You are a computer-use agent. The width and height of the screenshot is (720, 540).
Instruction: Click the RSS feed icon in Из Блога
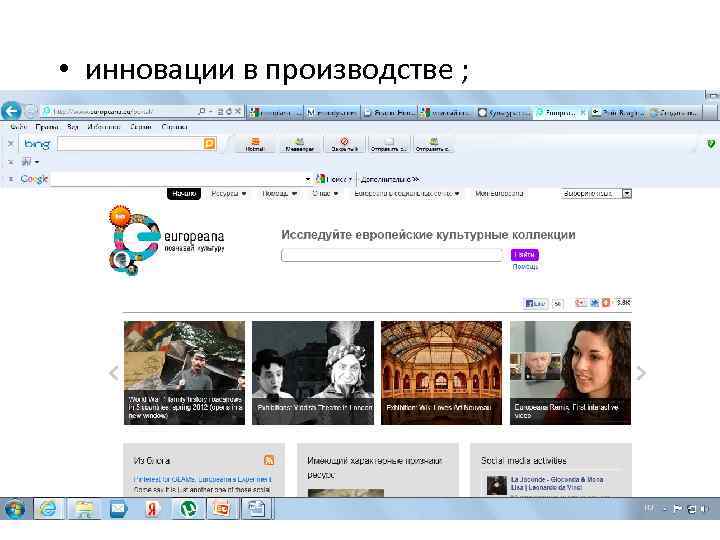click(269, 460)
